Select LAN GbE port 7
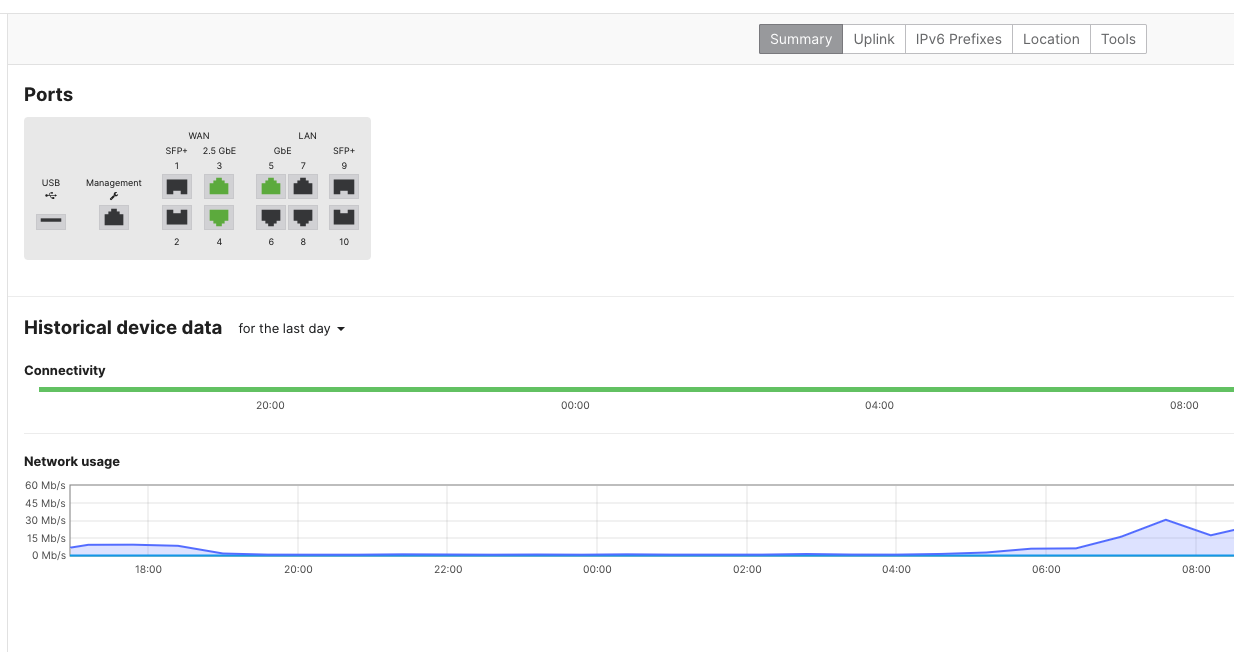Image resolution: width=1234 pixels, height=652 pixels. pos(303,186)
